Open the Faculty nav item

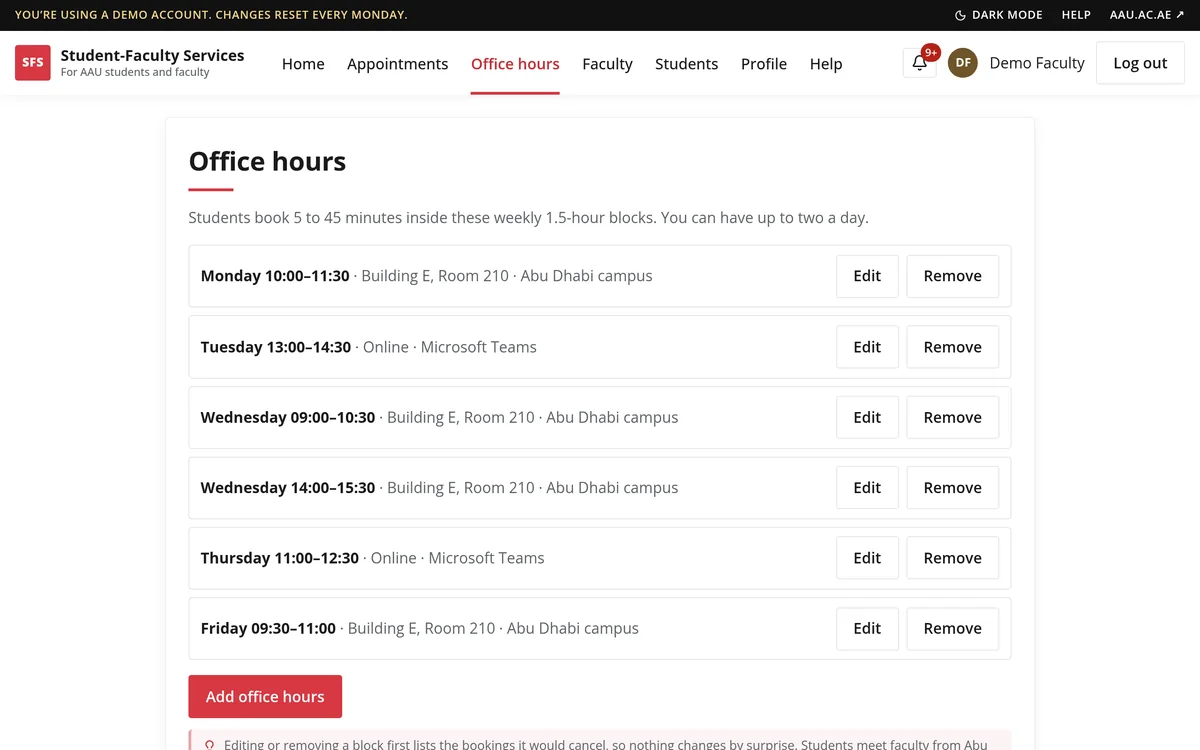point(607,64)
